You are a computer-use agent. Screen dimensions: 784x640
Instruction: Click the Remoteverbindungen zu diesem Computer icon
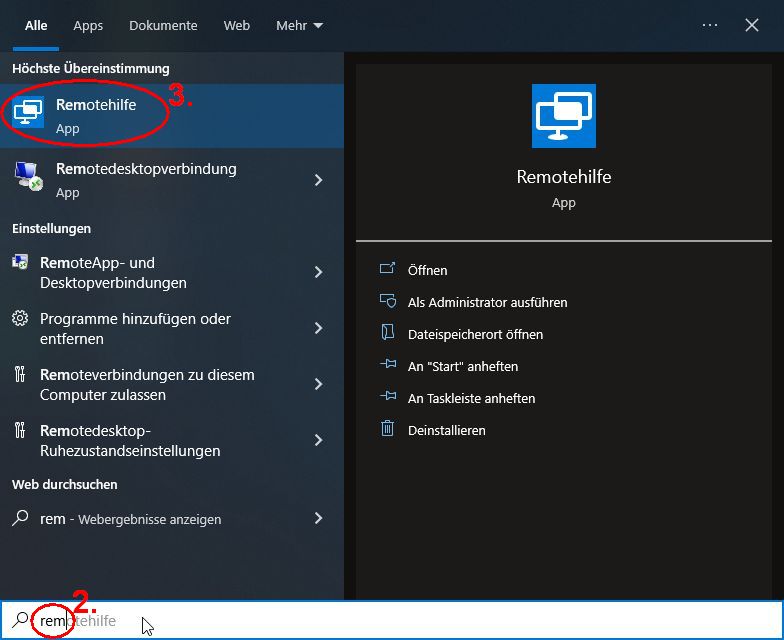pos(20,374)
